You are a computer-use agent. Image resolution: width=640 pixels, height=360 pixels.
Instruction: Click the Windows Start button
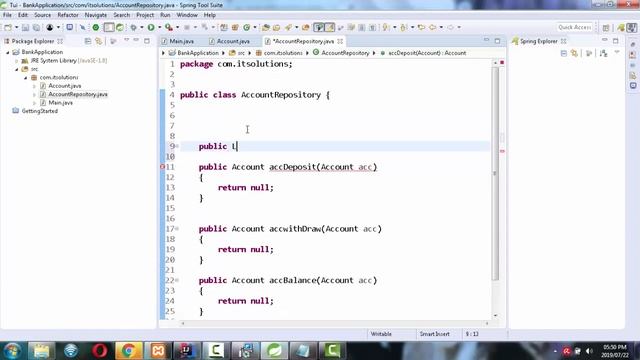point(12,351)
